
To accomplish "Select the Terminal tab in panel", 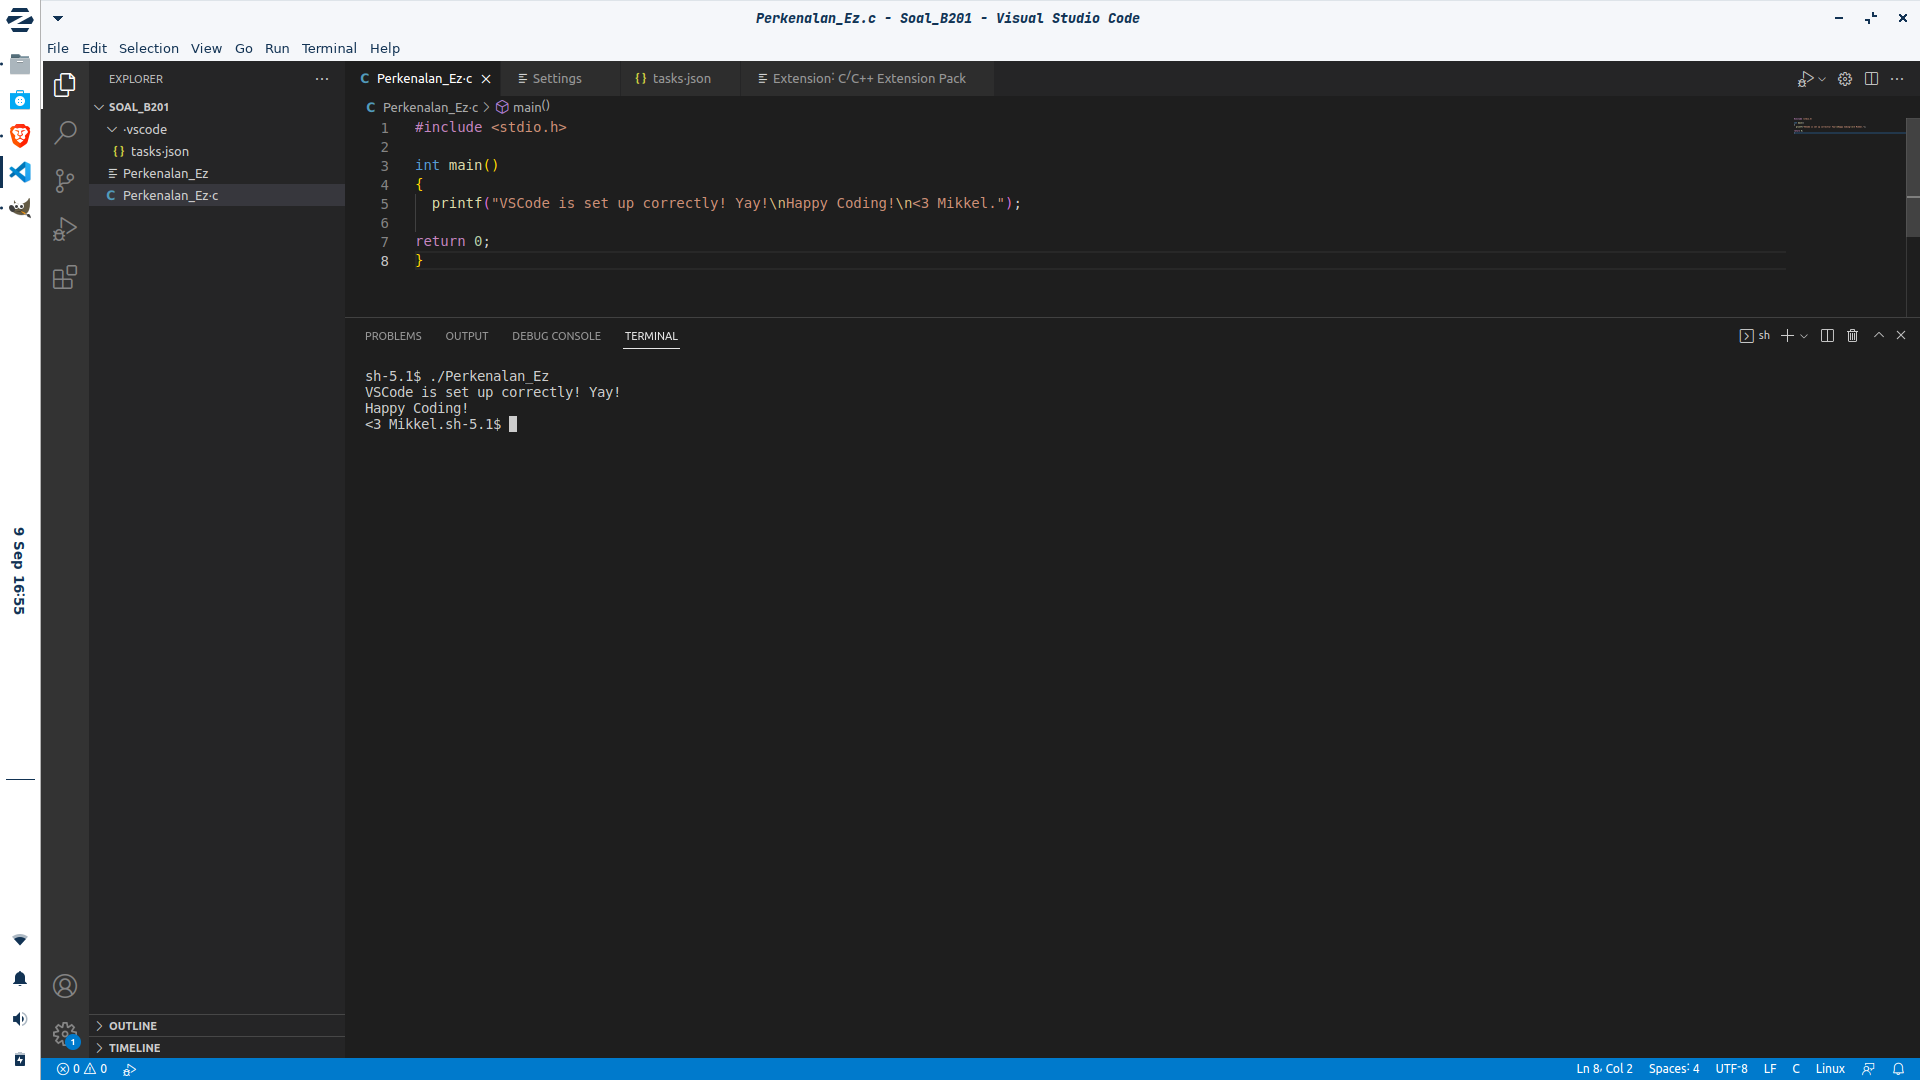I will tap(650, 335).
